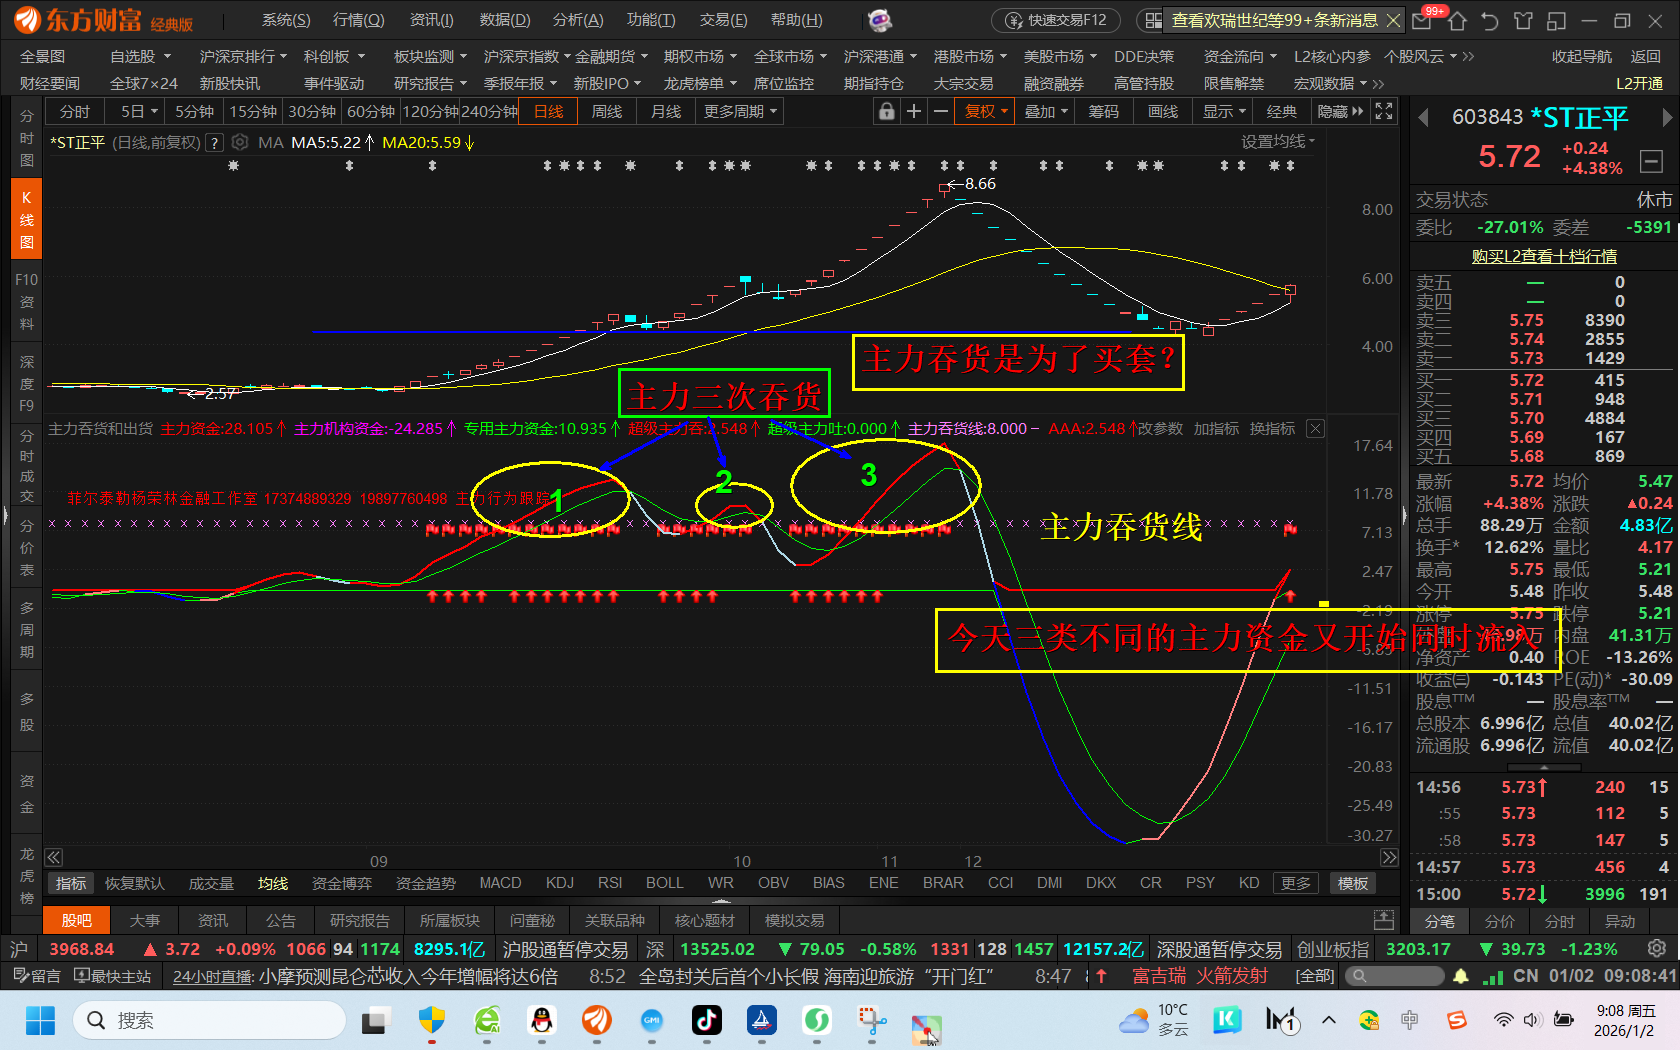Open the 99+ messages envelope icon
Screen dimensions: 1680x1050
coord(1424,20)
